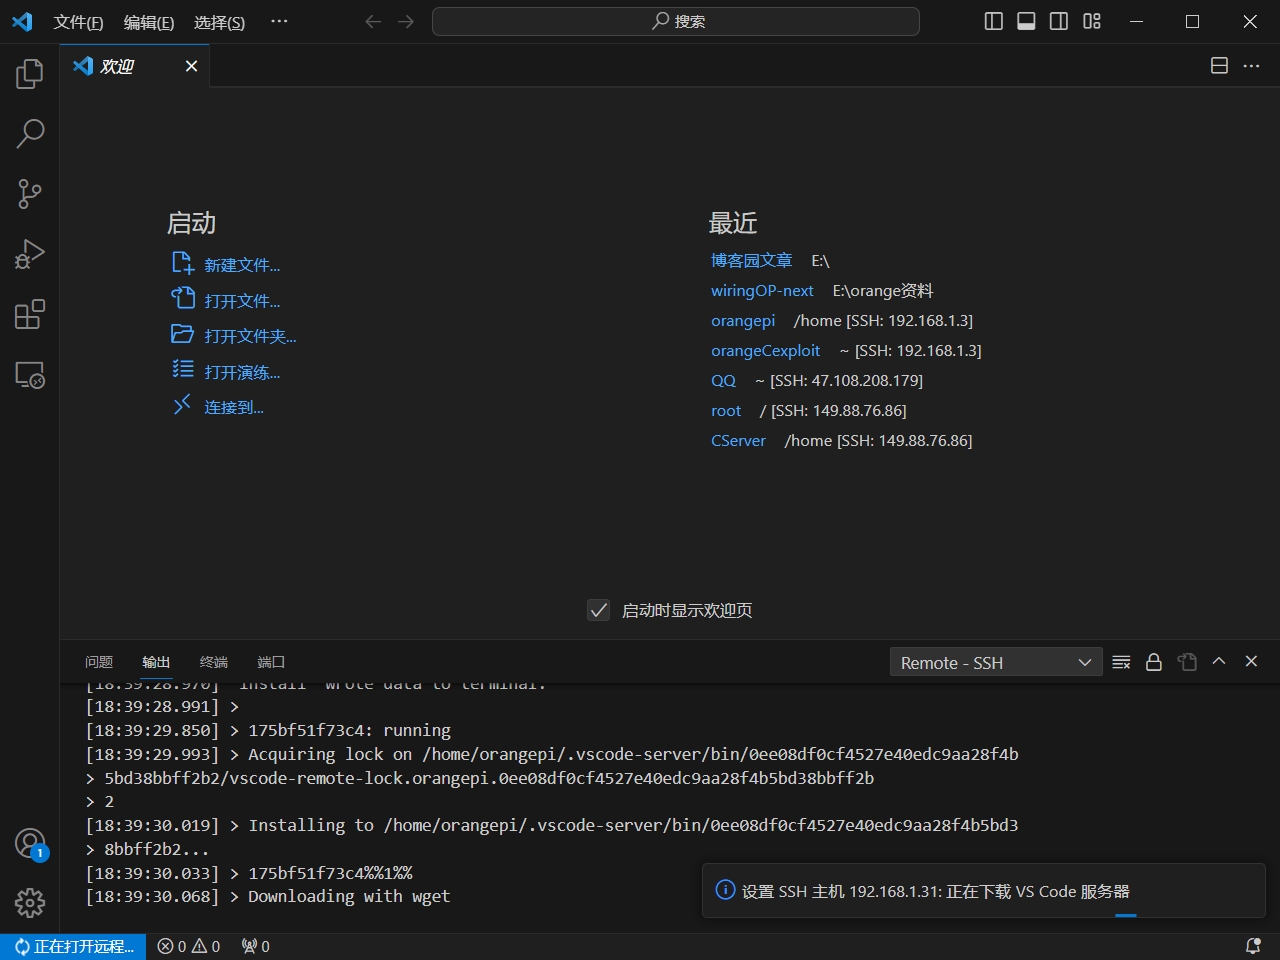Click the SSH download notification message
Image resolution: width=1280 pixels, height=960 pixels.
point(936,891)
